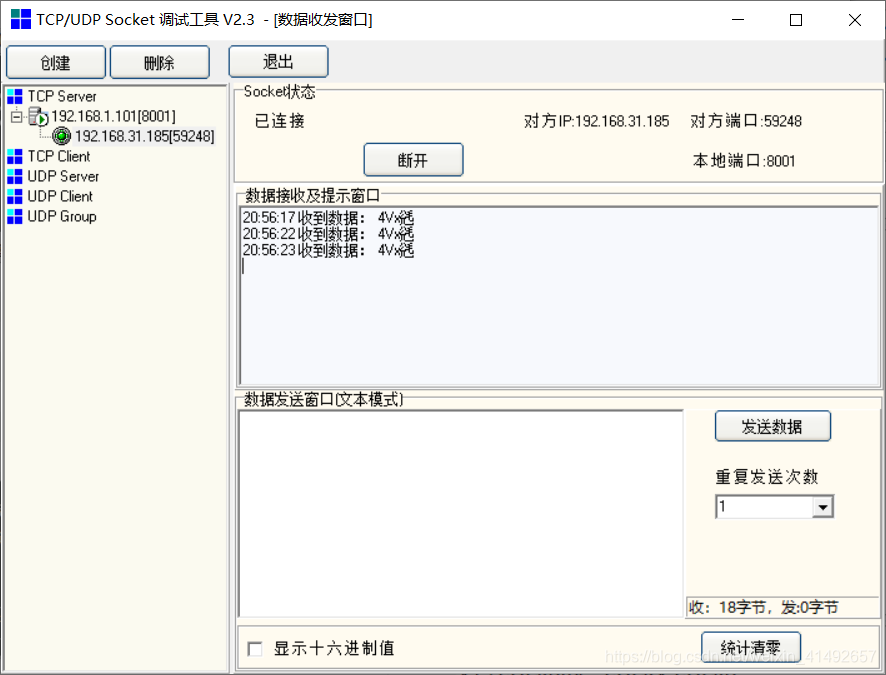The image size is (886, 675).
Task: Click the server icon beside 192.168.1.101[8001]
Action: tap(38, 116)
